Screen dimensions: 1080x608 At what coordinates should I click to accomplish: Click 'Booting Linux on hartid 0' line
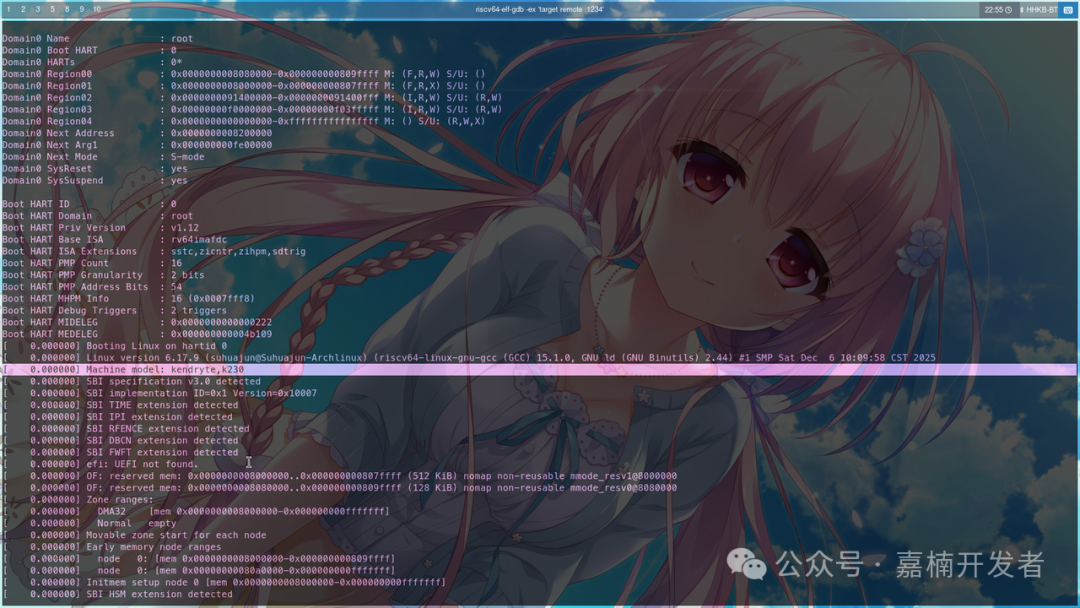114,346
